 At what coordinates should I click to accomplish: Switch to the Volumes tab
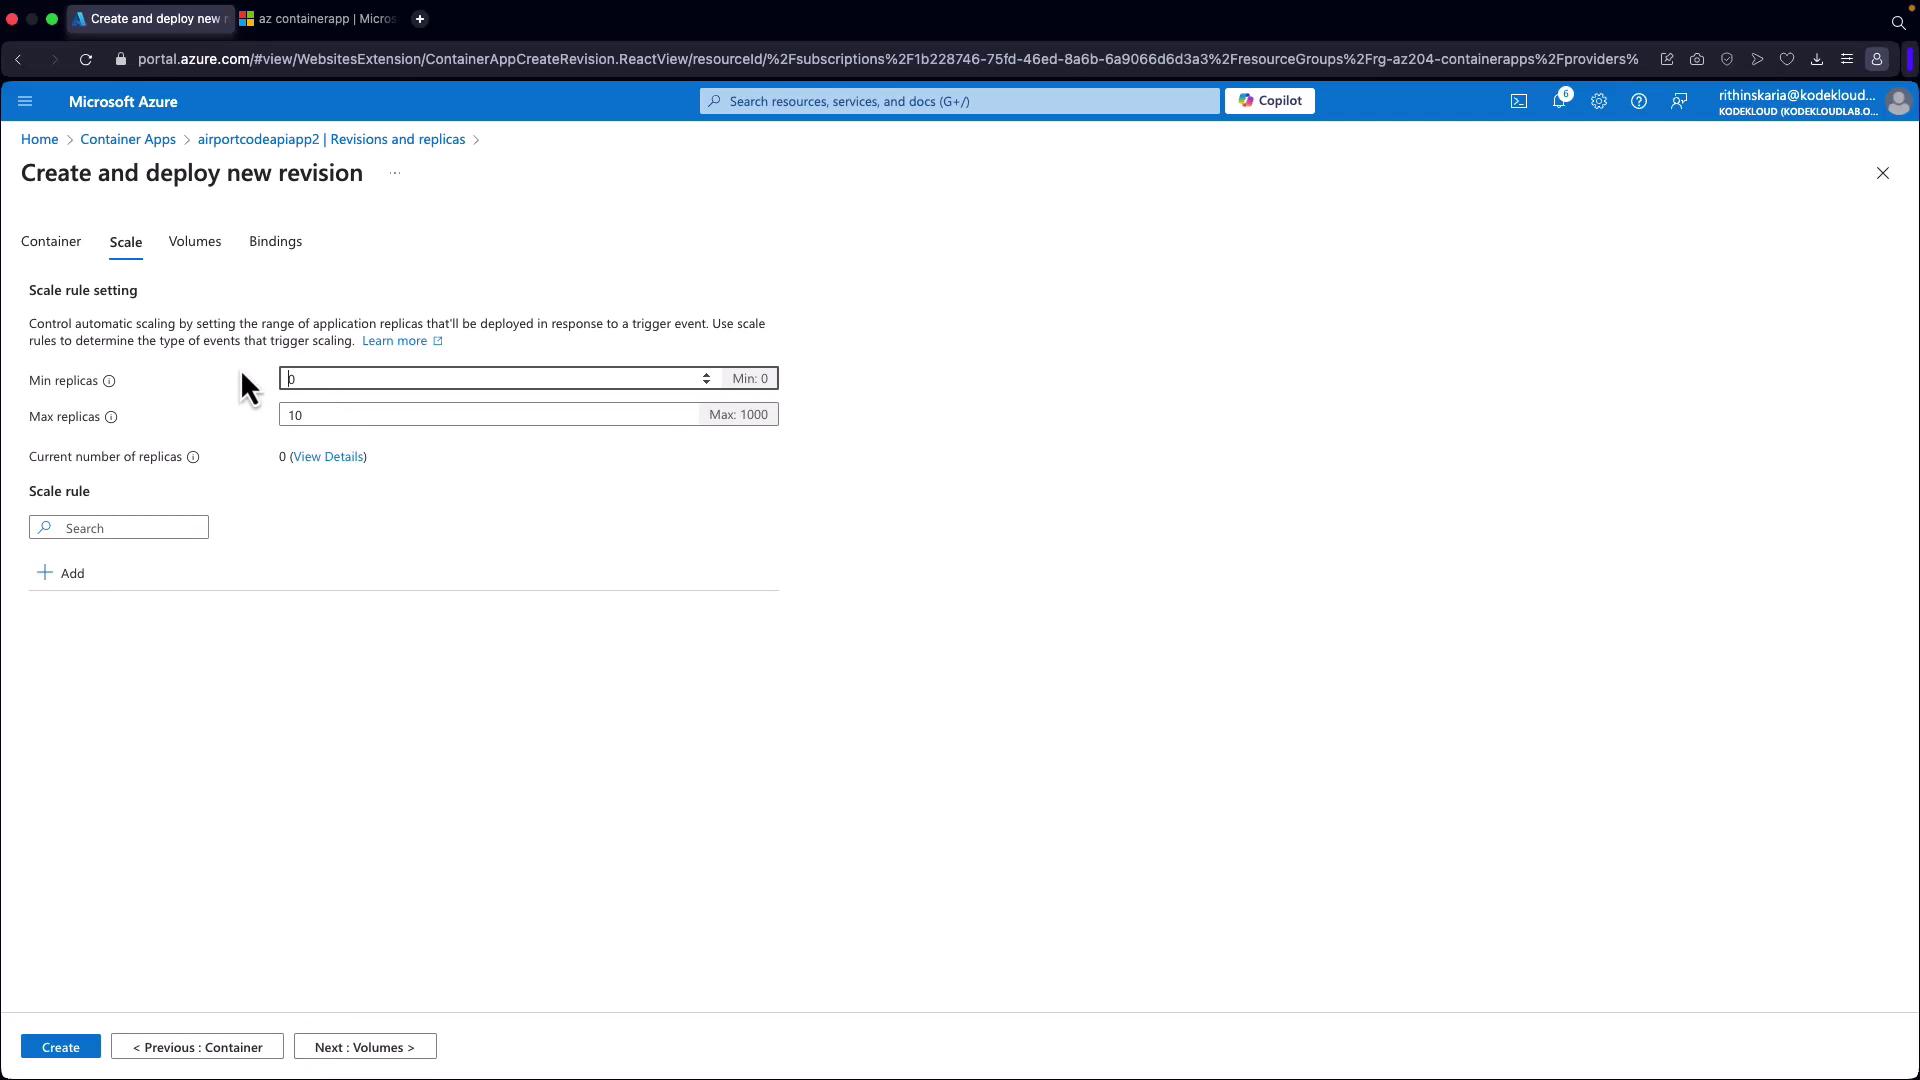pos(195,241)
